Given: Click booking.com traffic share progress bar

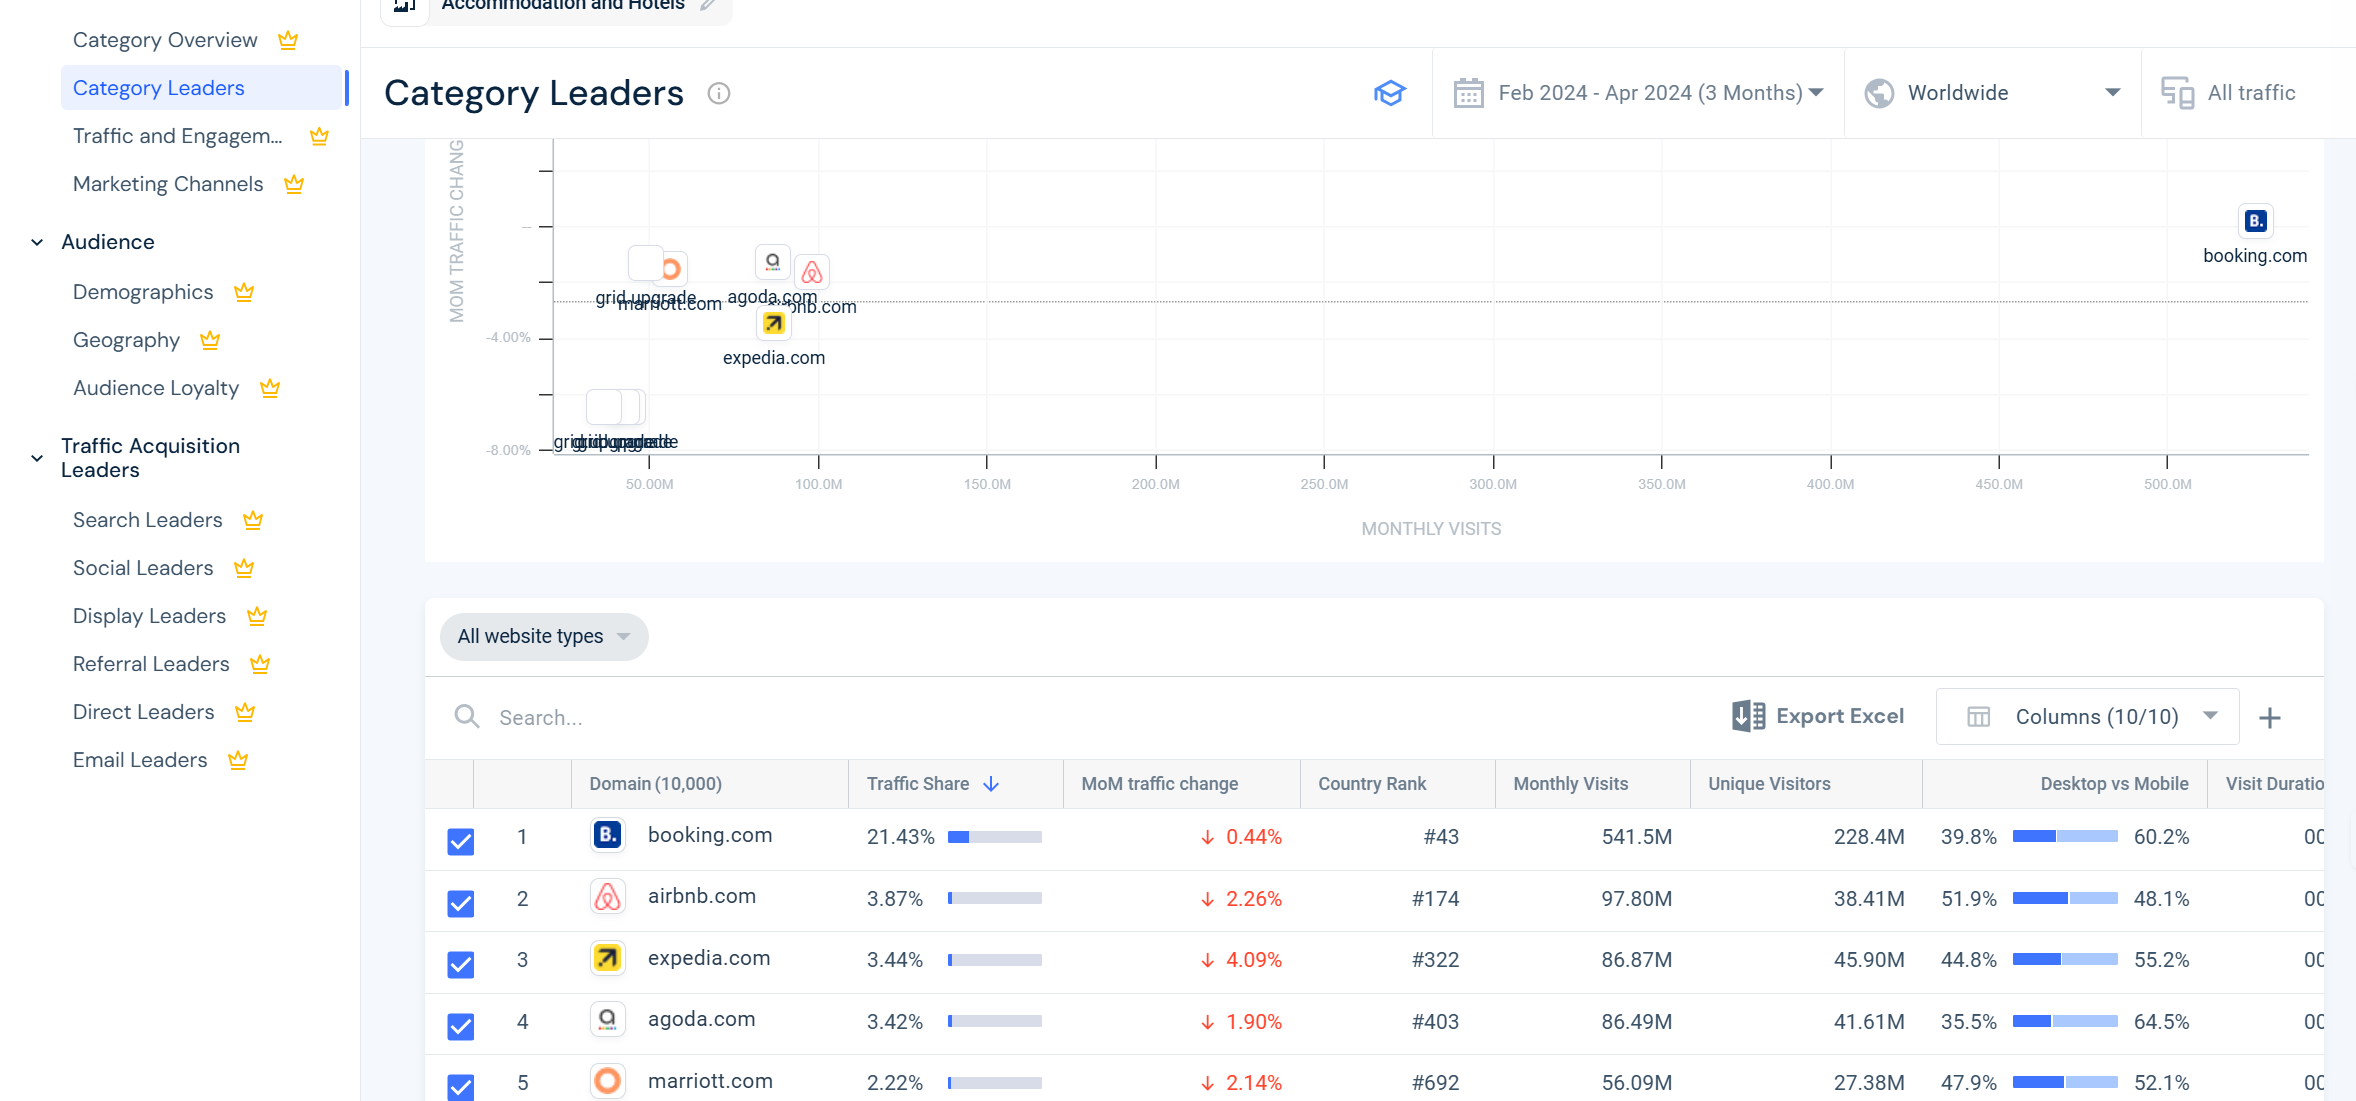Looking at the screenshot, I should point(995,837).
